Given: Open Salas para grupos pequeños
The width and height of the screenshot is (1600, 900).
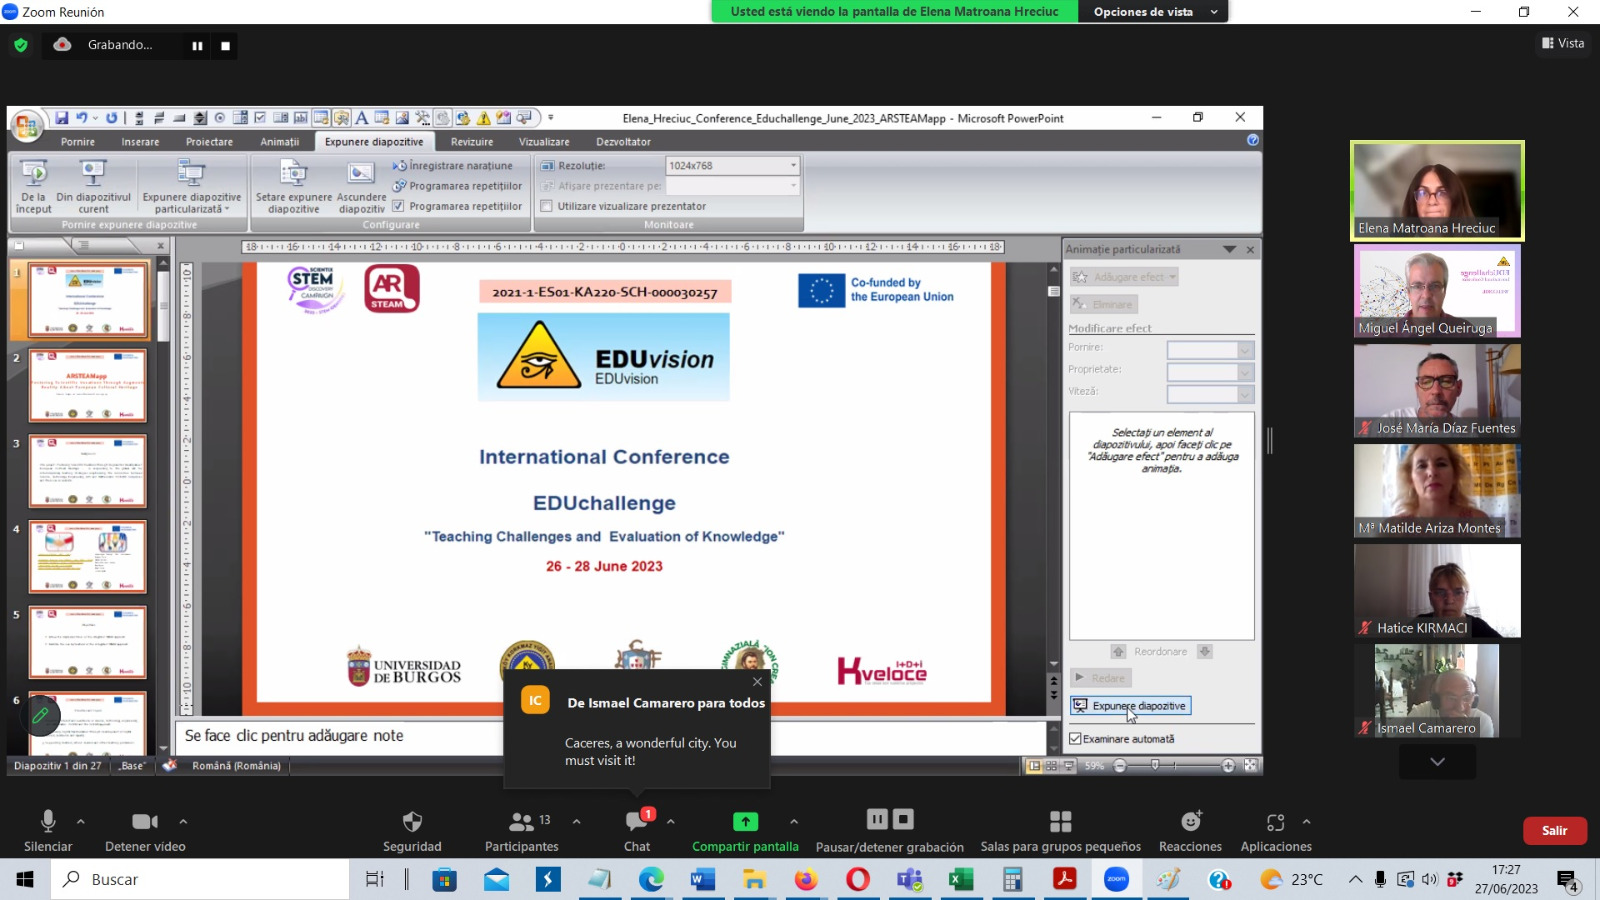Looking at the screenshot, I should coord(1060,822).
